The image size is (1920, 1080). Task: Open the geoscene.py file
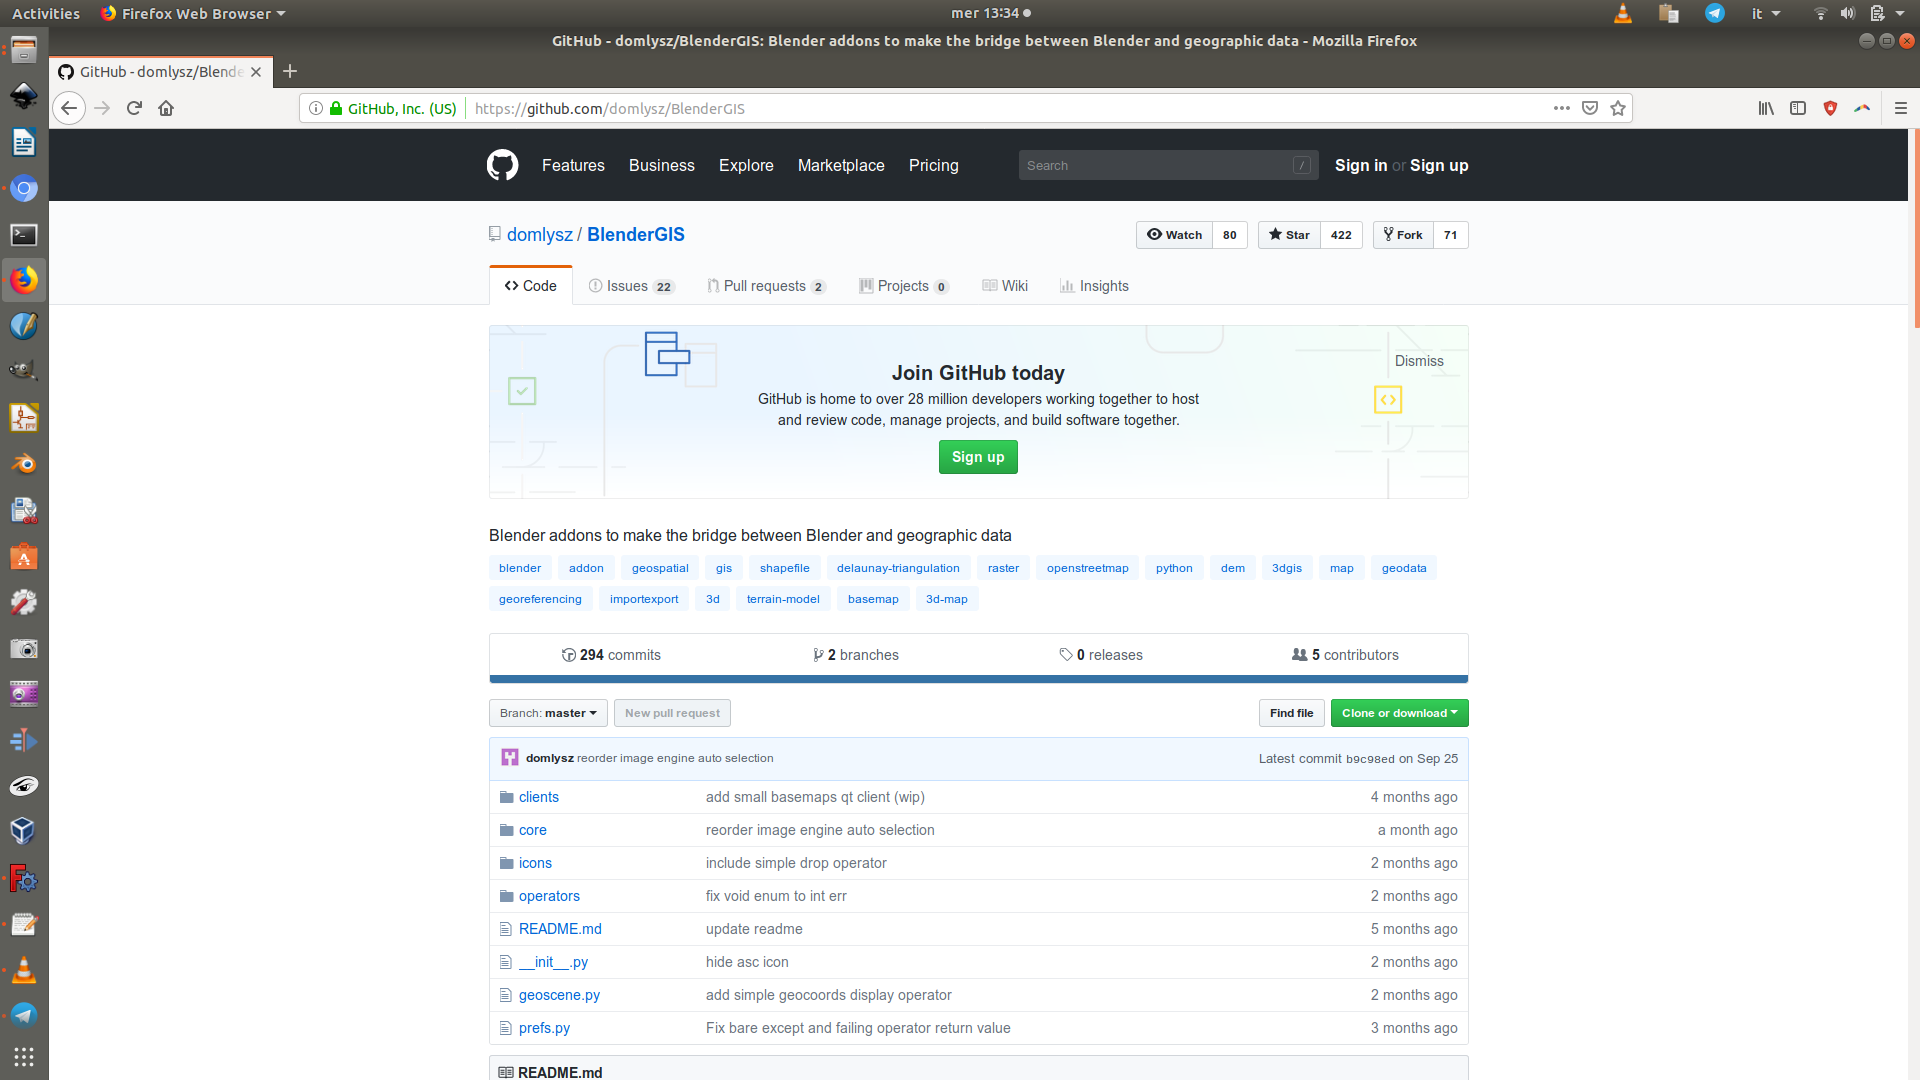click(559, 995)
